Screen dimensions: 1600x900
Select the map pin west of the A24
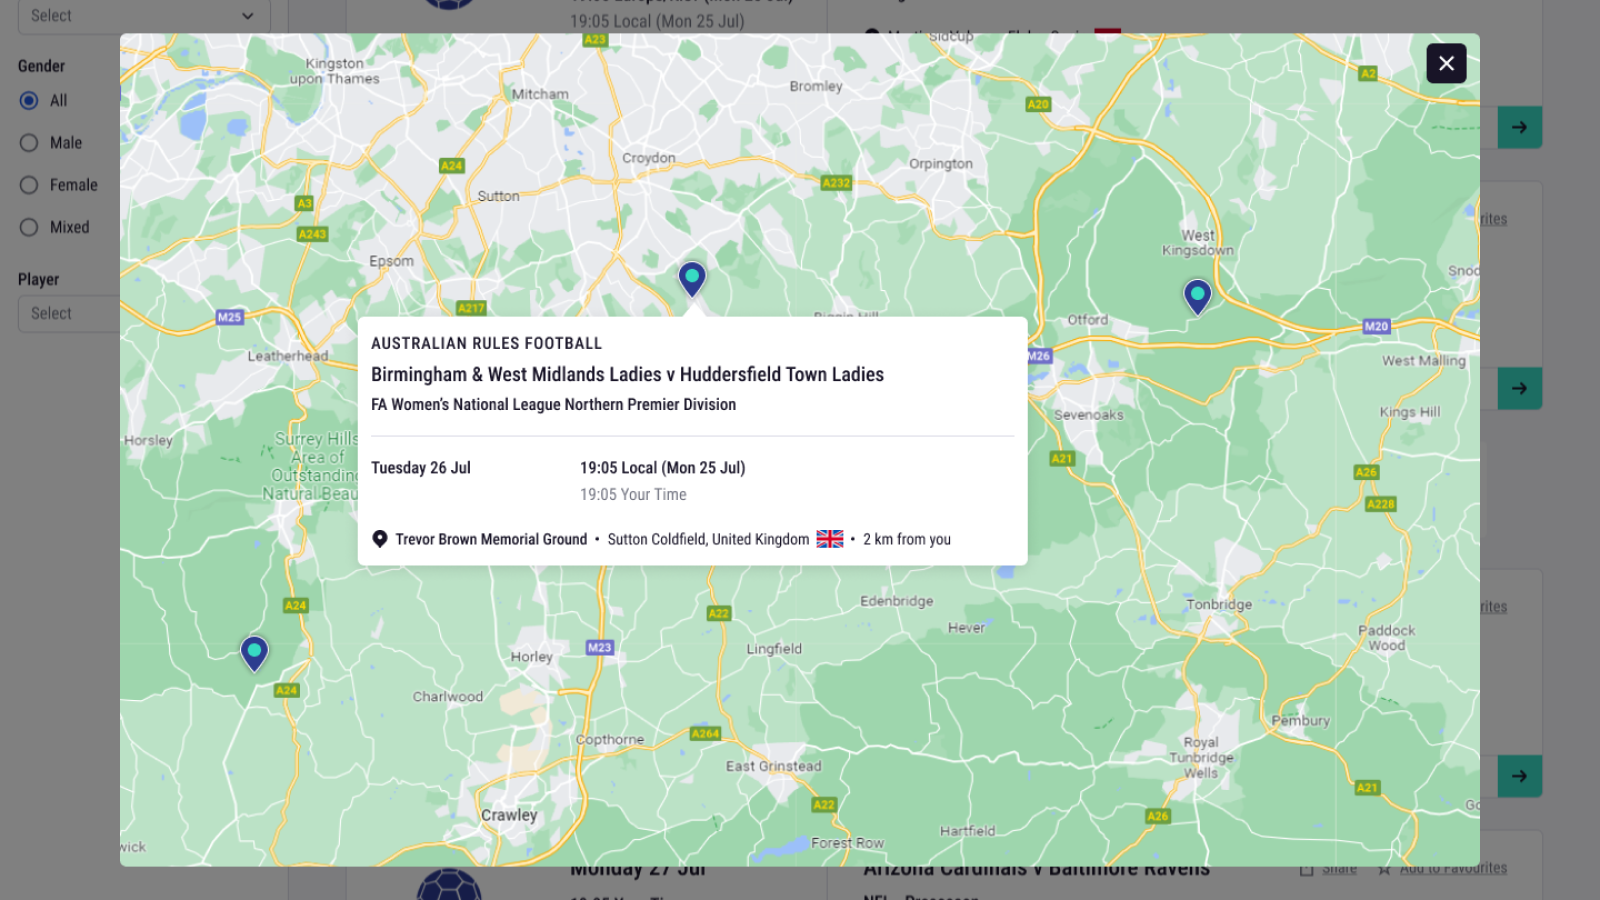coord(254,653)
